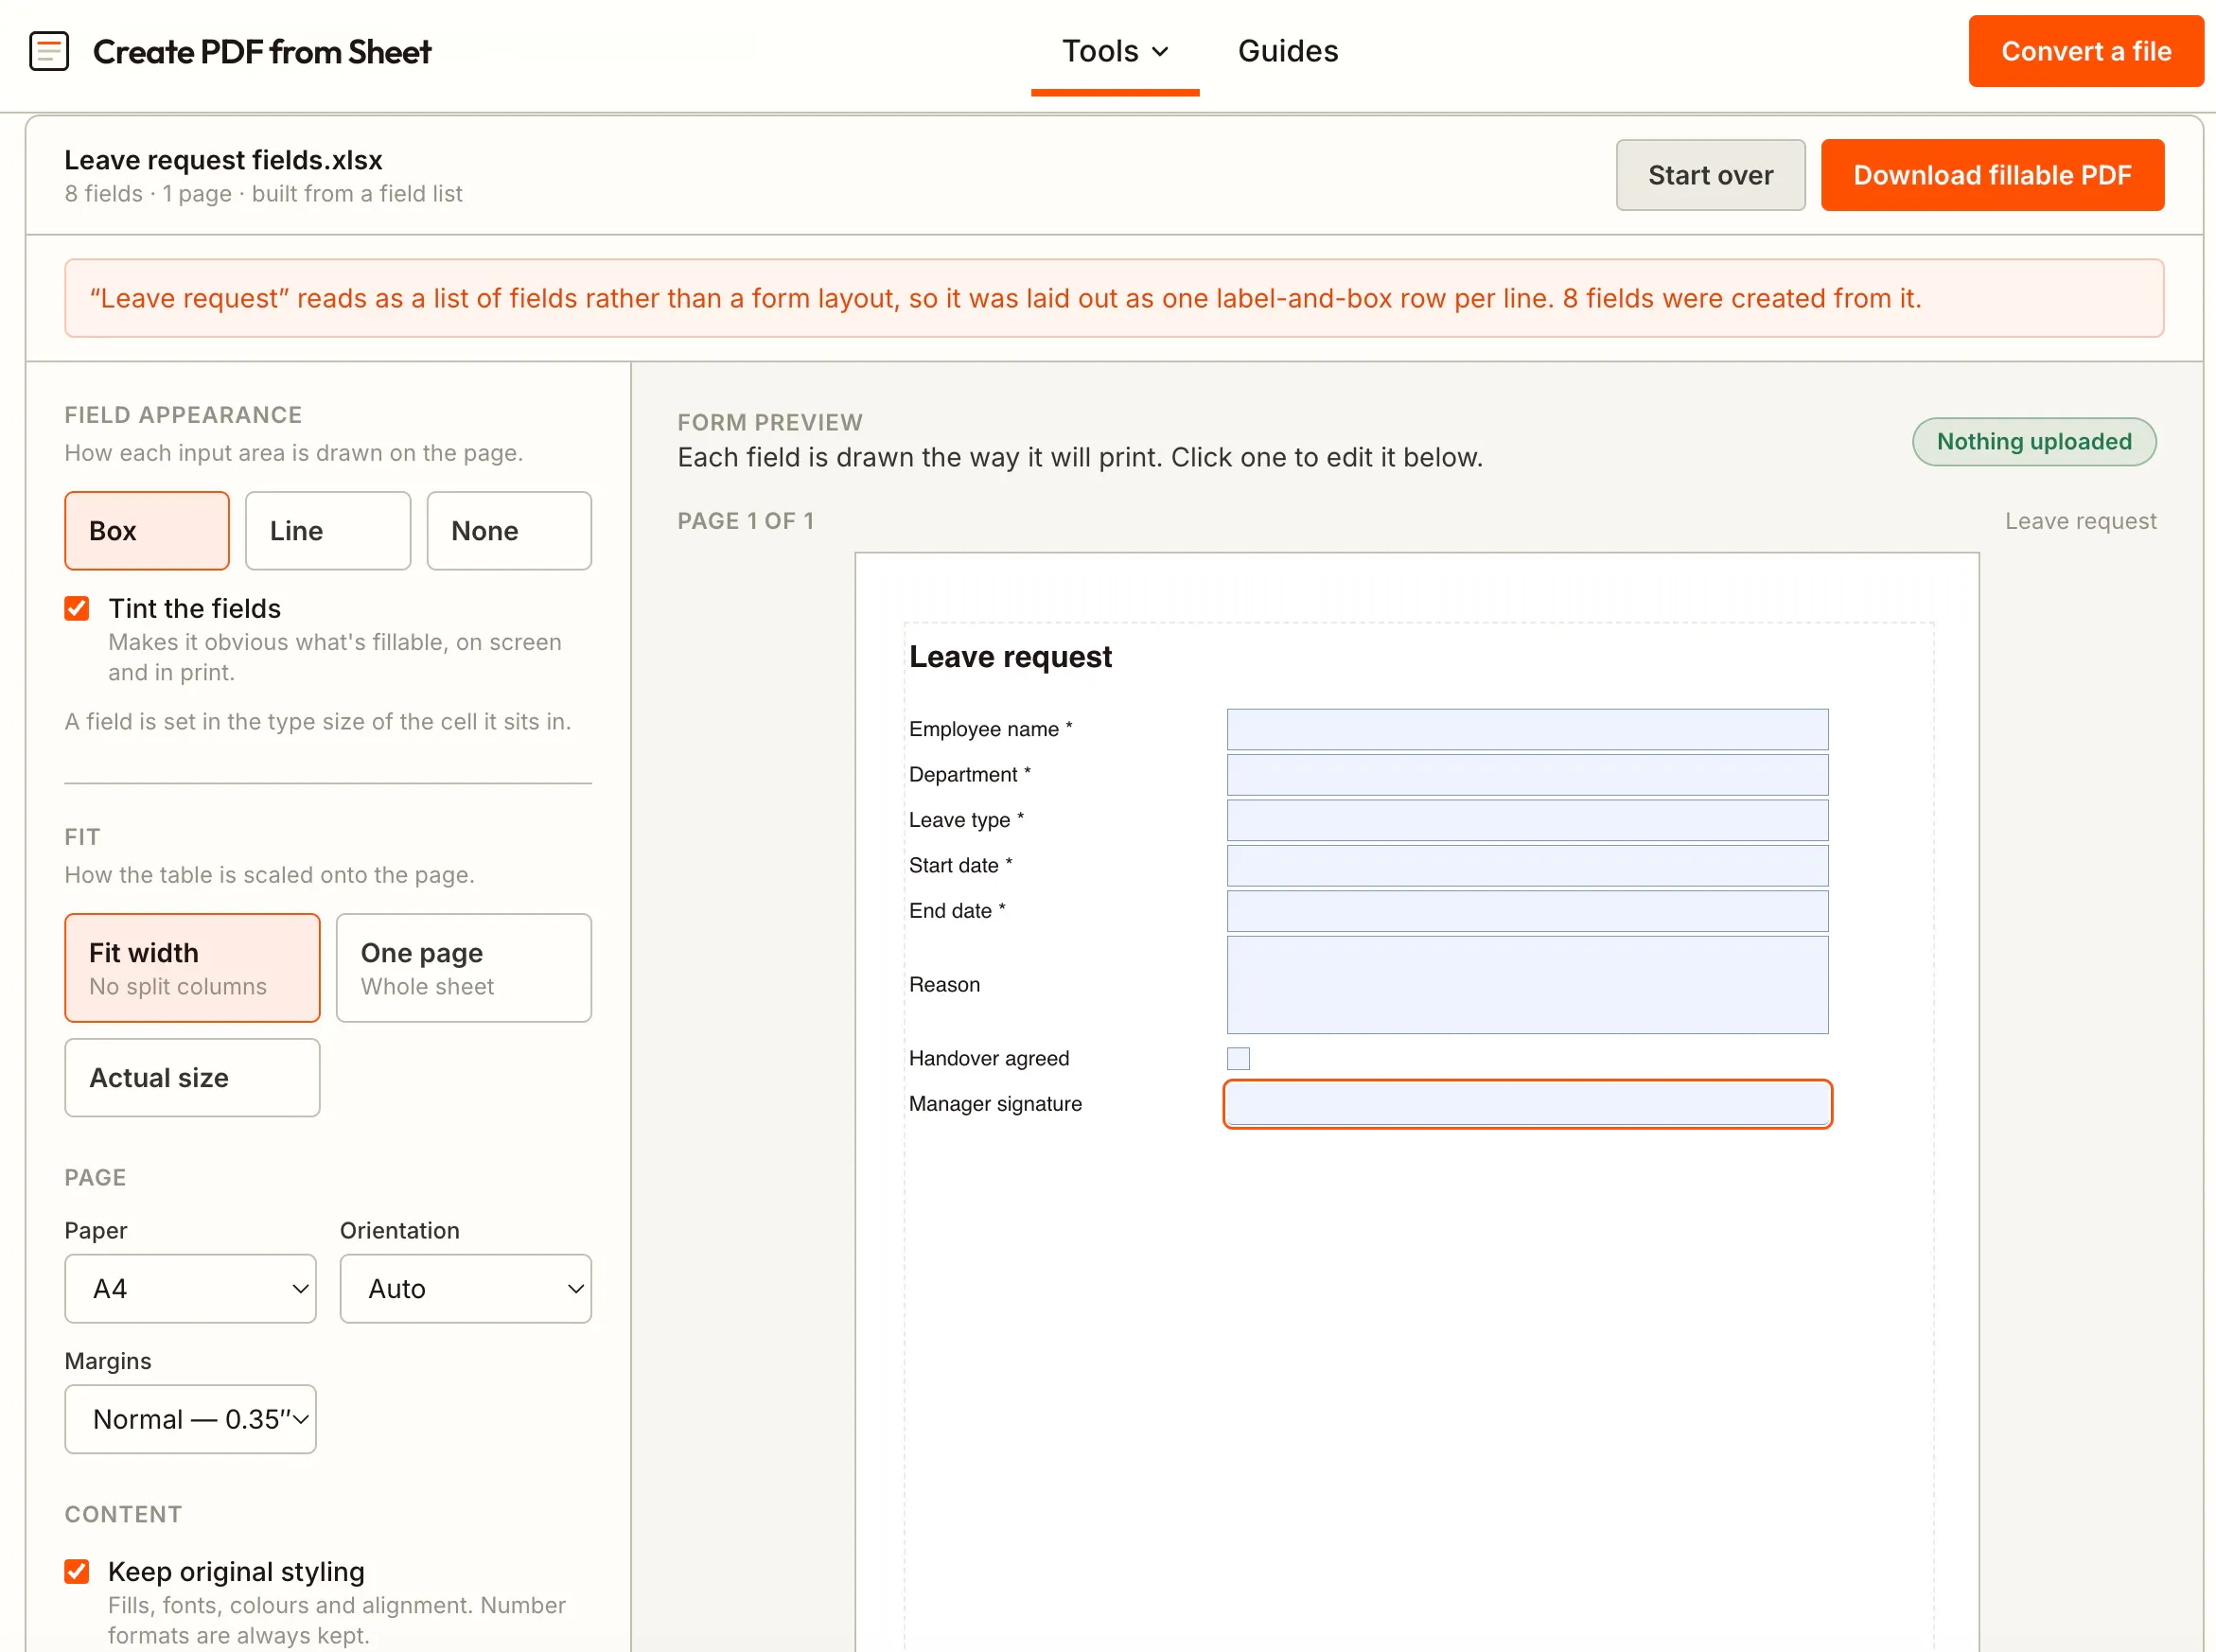Viewport: 2216px width, 1652px height.
Task: Click the Convert a file button
Action: point(2085,51)
